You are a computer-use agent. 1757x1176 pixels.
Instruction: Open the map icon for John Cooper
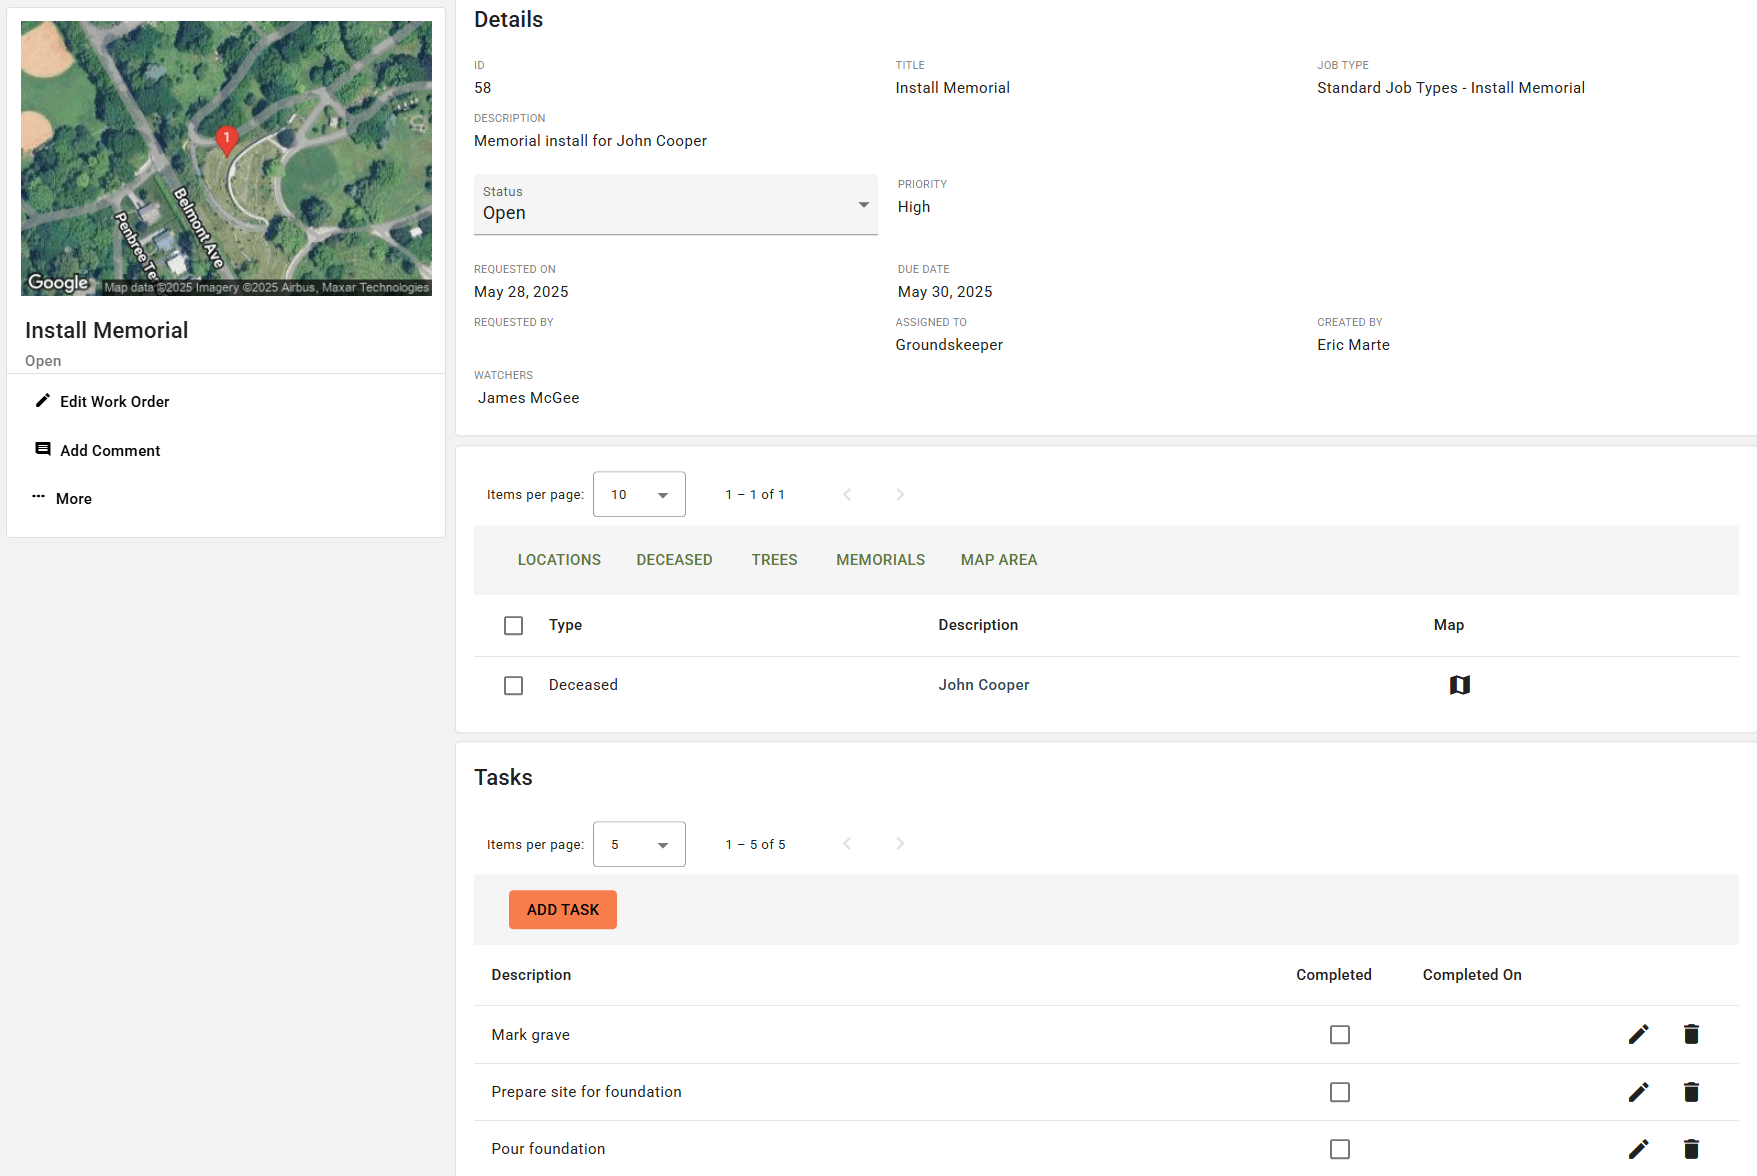click(1459, 685)
